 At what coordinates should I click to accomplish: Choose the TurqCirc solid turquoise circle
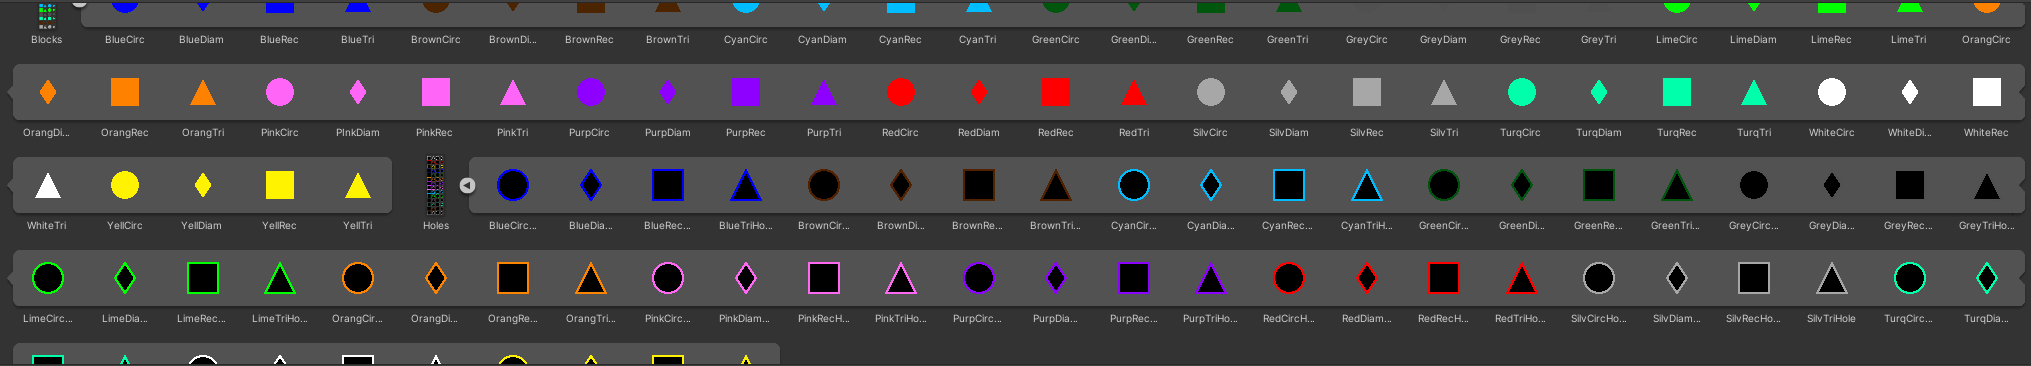pos(1522,92)
